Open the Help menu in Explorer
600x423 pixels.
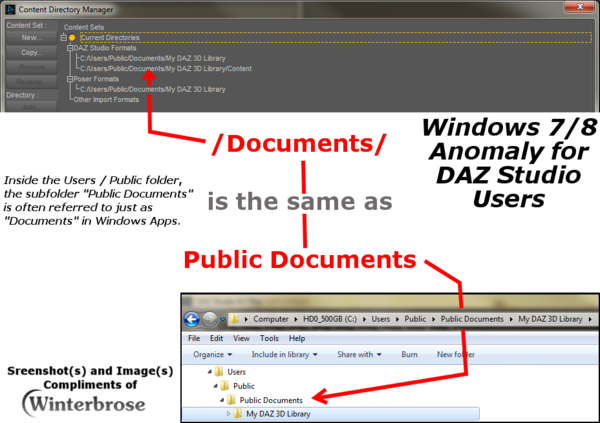click(x=297, y=339)
